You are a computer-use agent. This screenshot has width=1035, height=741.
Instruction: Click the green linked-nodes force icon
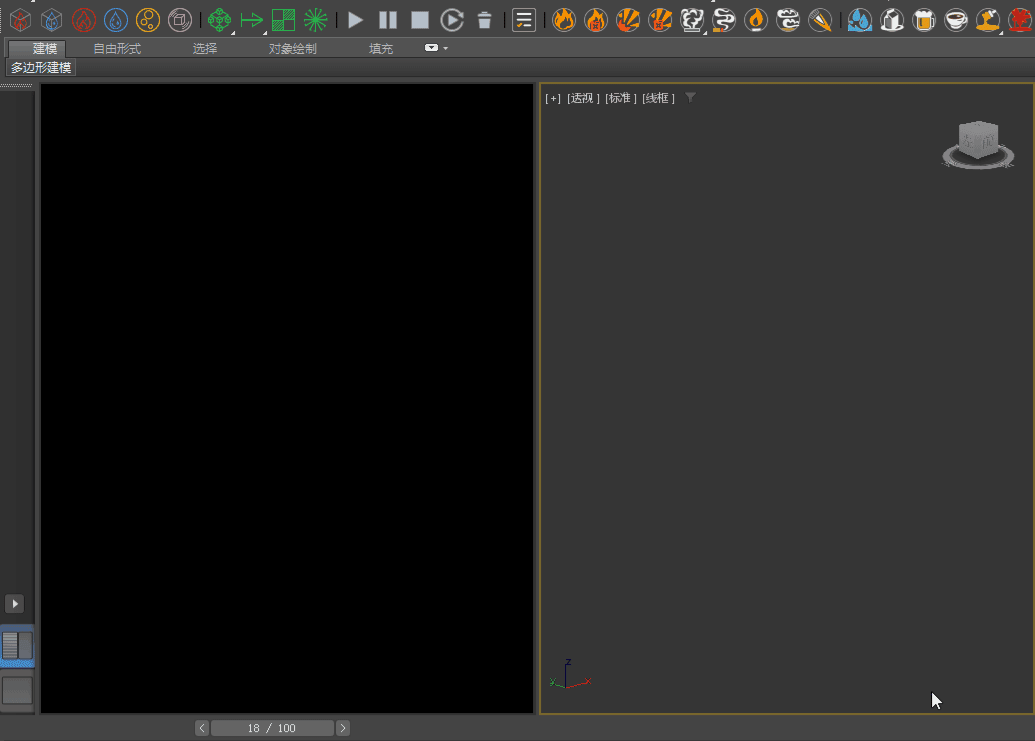[219, 20]
